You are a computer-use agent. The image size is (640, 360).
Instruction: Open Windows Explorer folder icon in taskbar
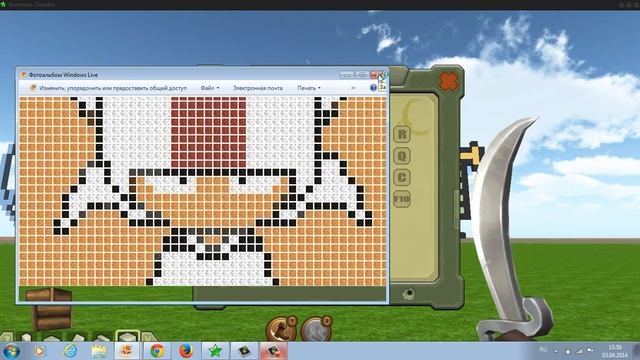(x=99, y=351)
